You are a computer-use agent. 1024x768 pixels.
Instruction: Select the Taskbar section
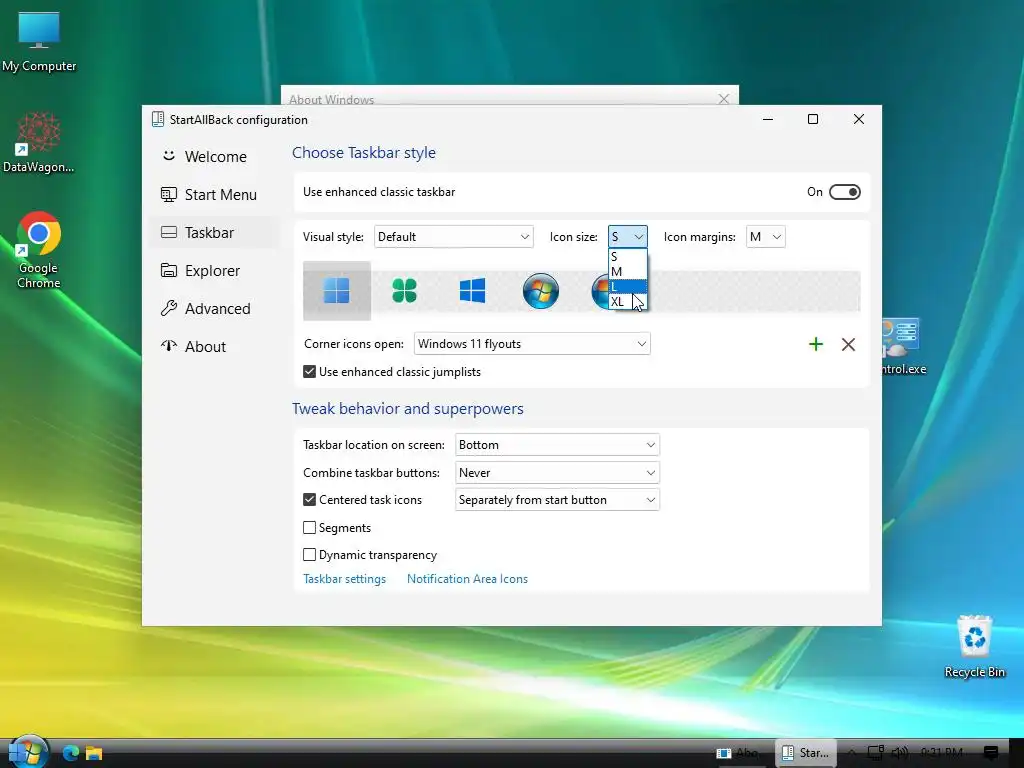click(x=214, y=232)
